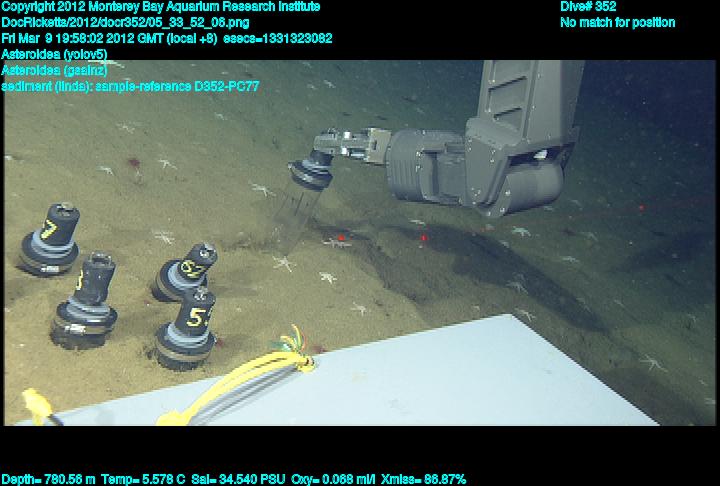The image size is (720, 486).
Task: Select the 'Asteroidea (yolov5)' annotation
Action: (x=54, y=55)
